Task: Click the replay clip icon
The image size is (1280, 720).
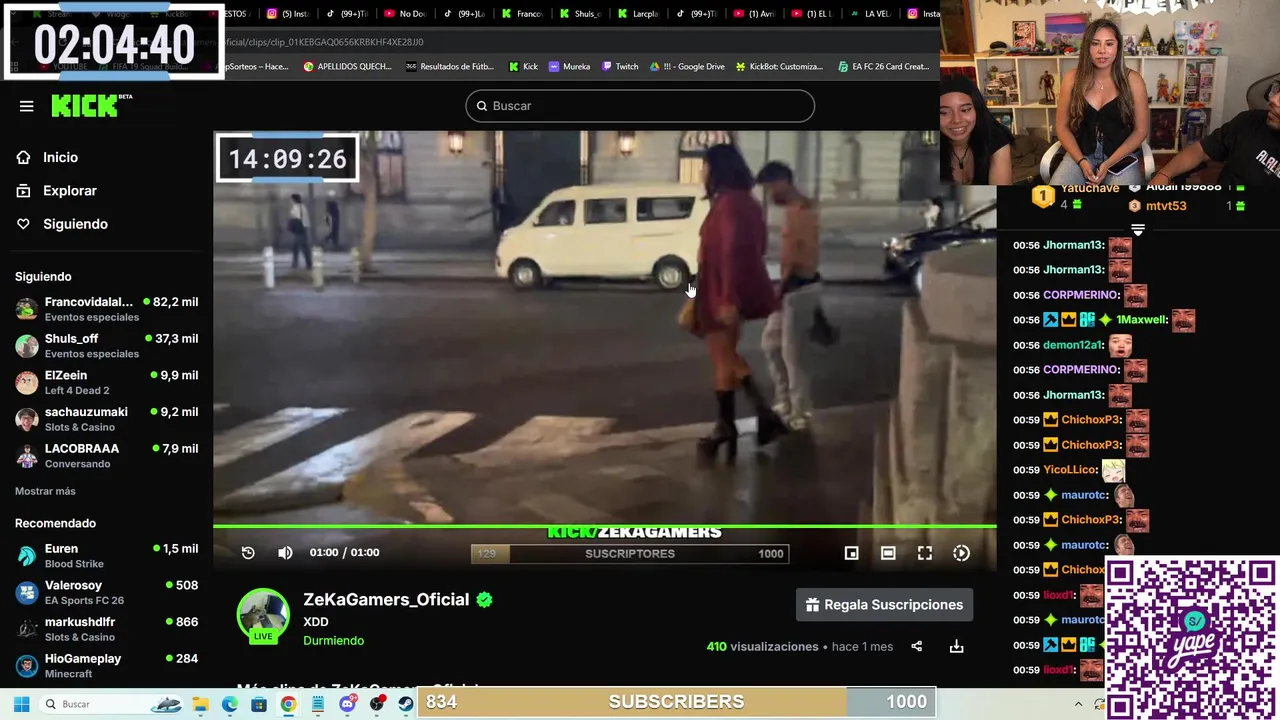Action: coord(248,553)
